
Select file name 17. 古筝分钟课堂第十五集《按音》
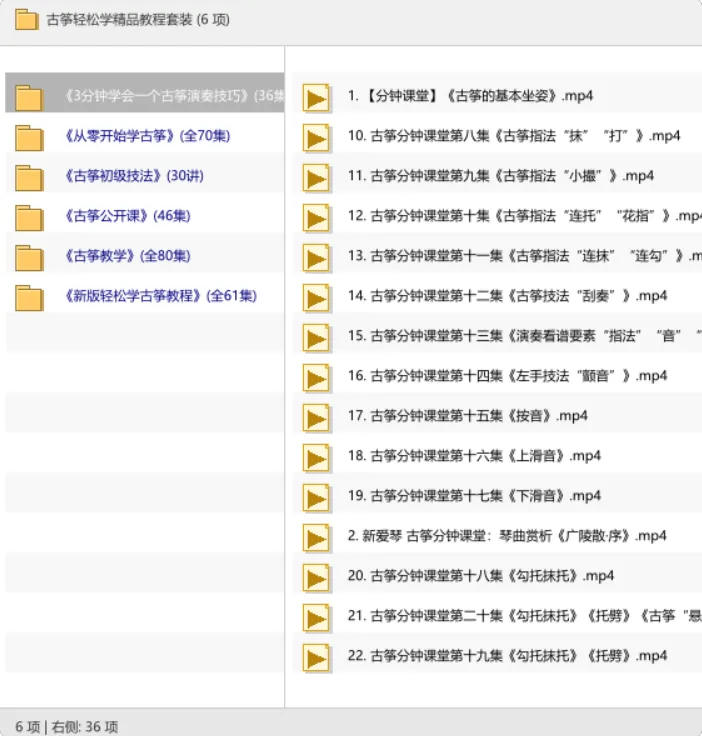467,416
